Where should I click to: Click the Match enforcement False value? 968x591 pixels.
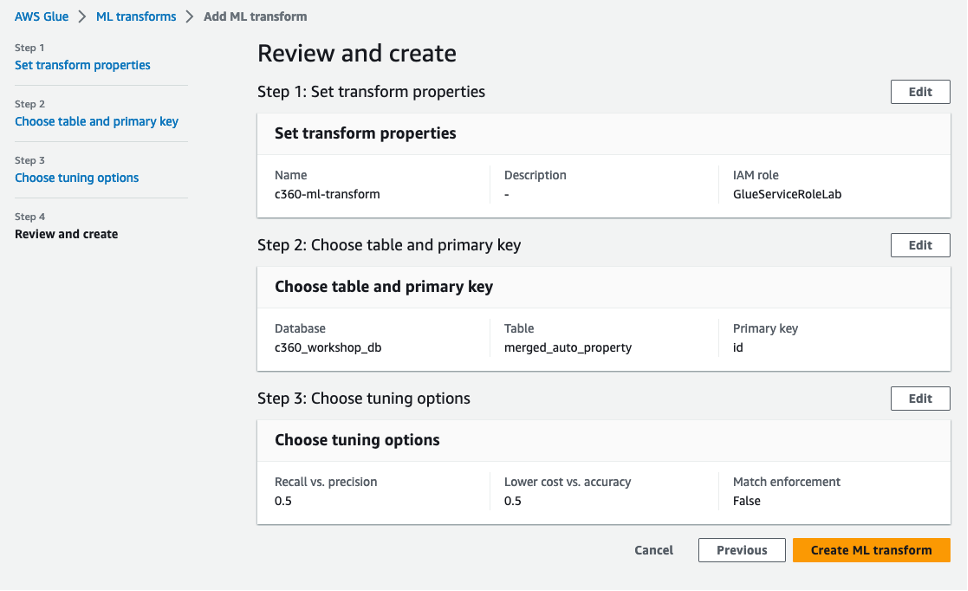pos(747,501)
